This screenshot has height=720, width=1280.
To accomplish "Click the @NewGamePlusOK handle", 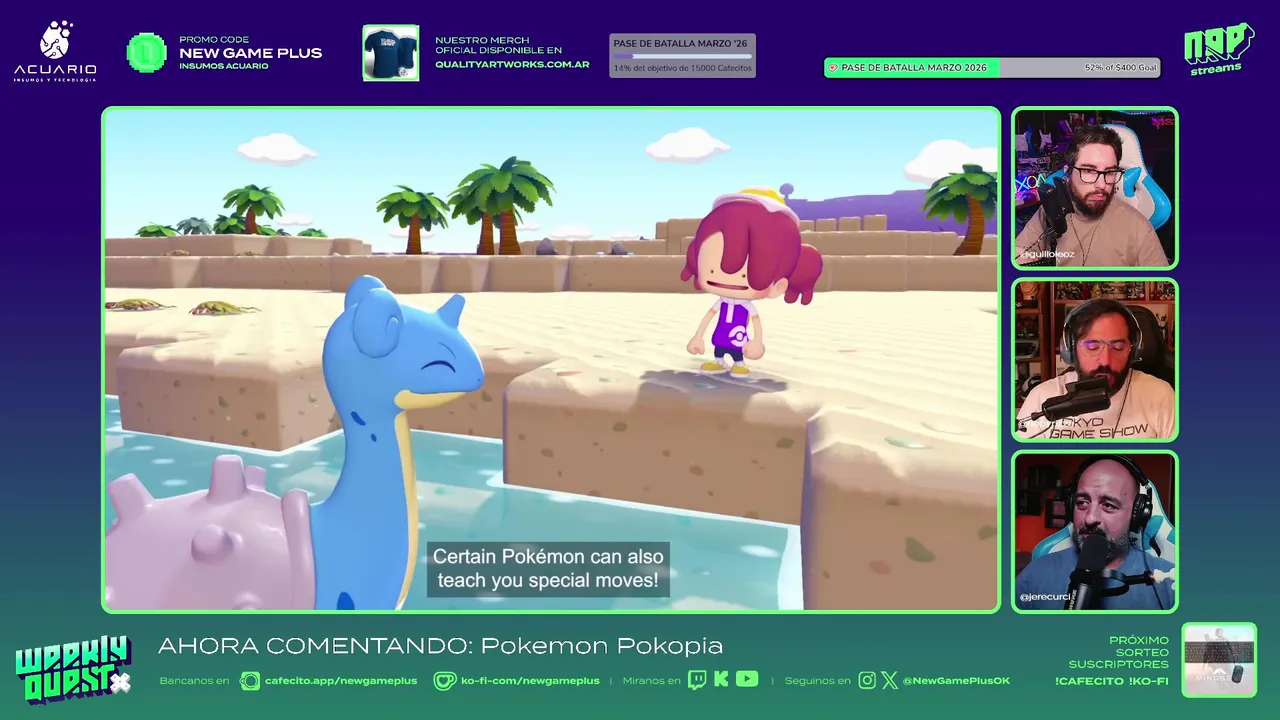I will [956, 681].
